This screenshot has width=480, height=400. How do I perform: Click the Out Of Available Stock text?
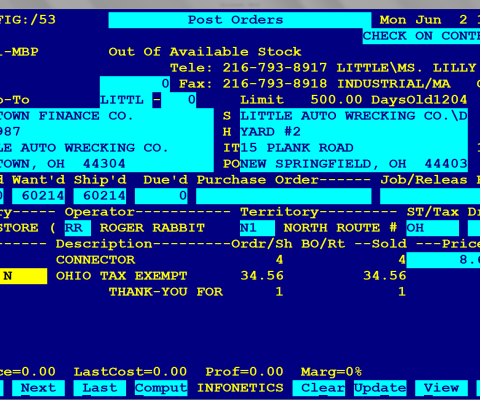[205, 52]
